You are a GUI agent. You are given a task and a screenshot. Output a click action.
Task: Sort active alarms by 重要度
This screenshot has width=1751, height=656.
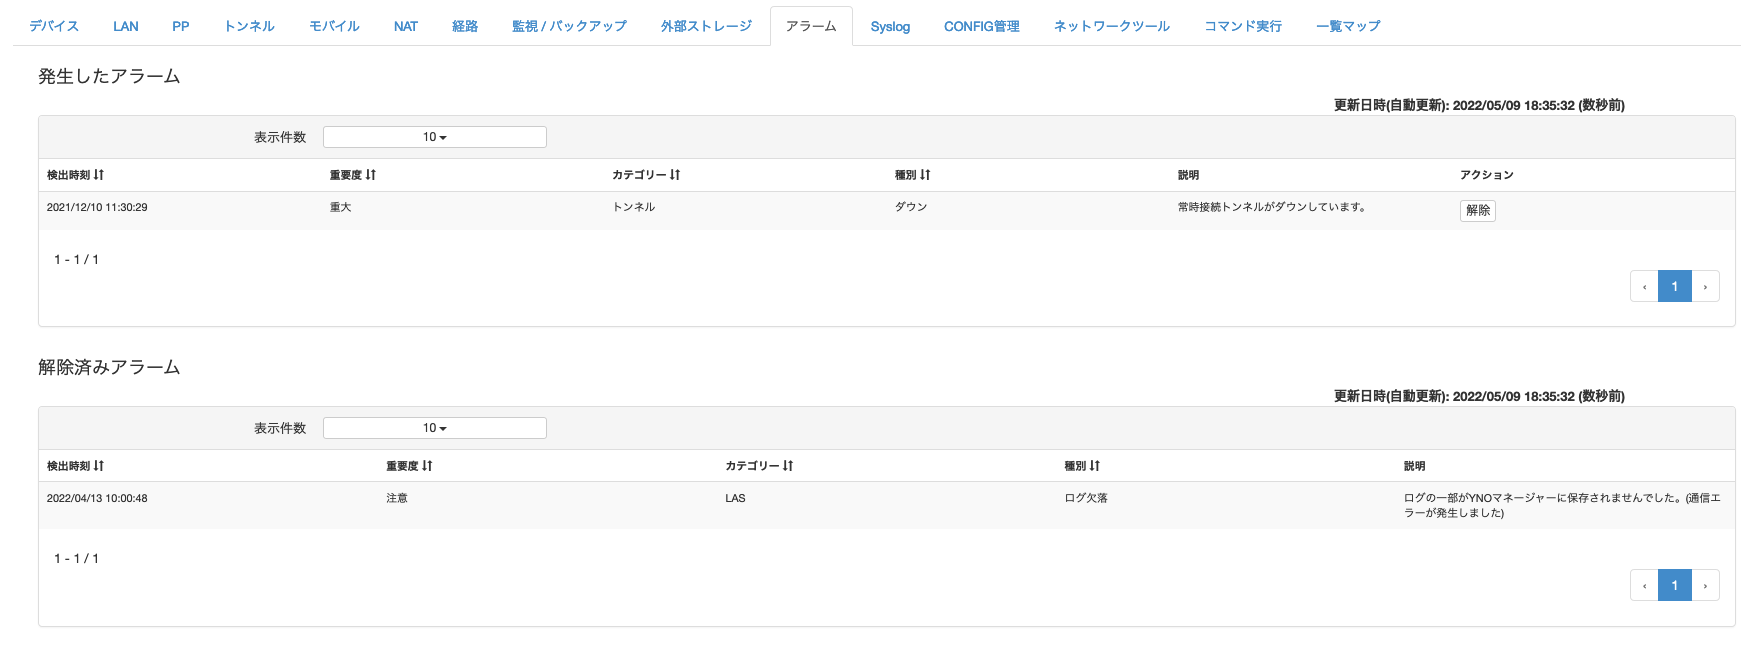pyautogui.click(x=353, y=175)
